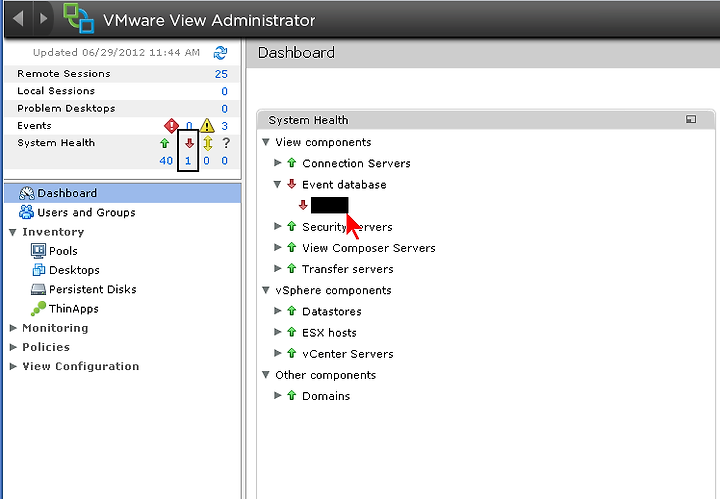Click ESX hosts green status arrow
This screenshot has width=720, height=499.
coord(292,332)
